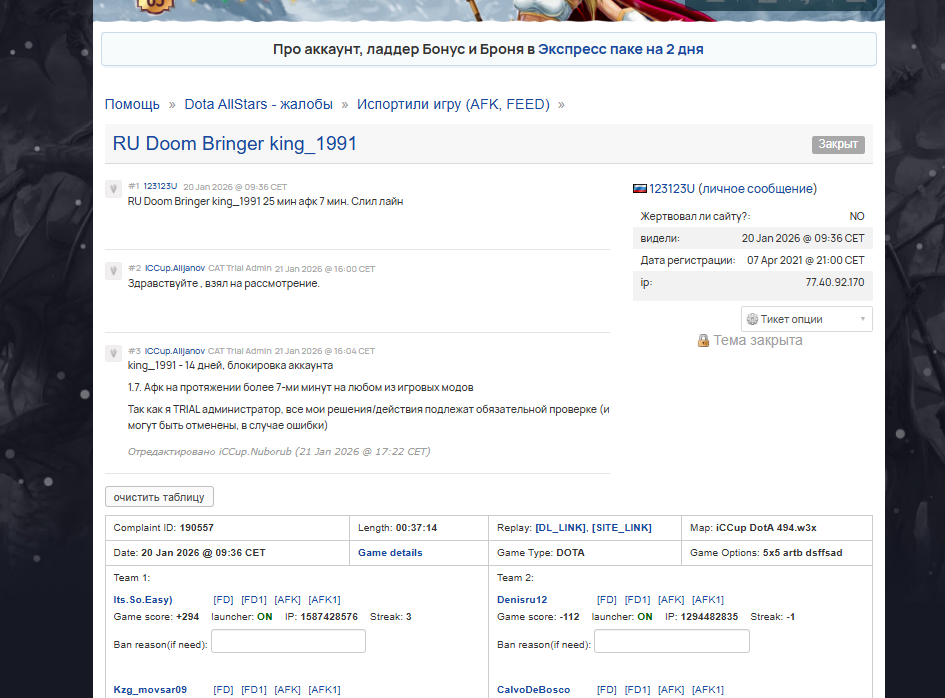Click the Закрыт status badge

[838, 144]
